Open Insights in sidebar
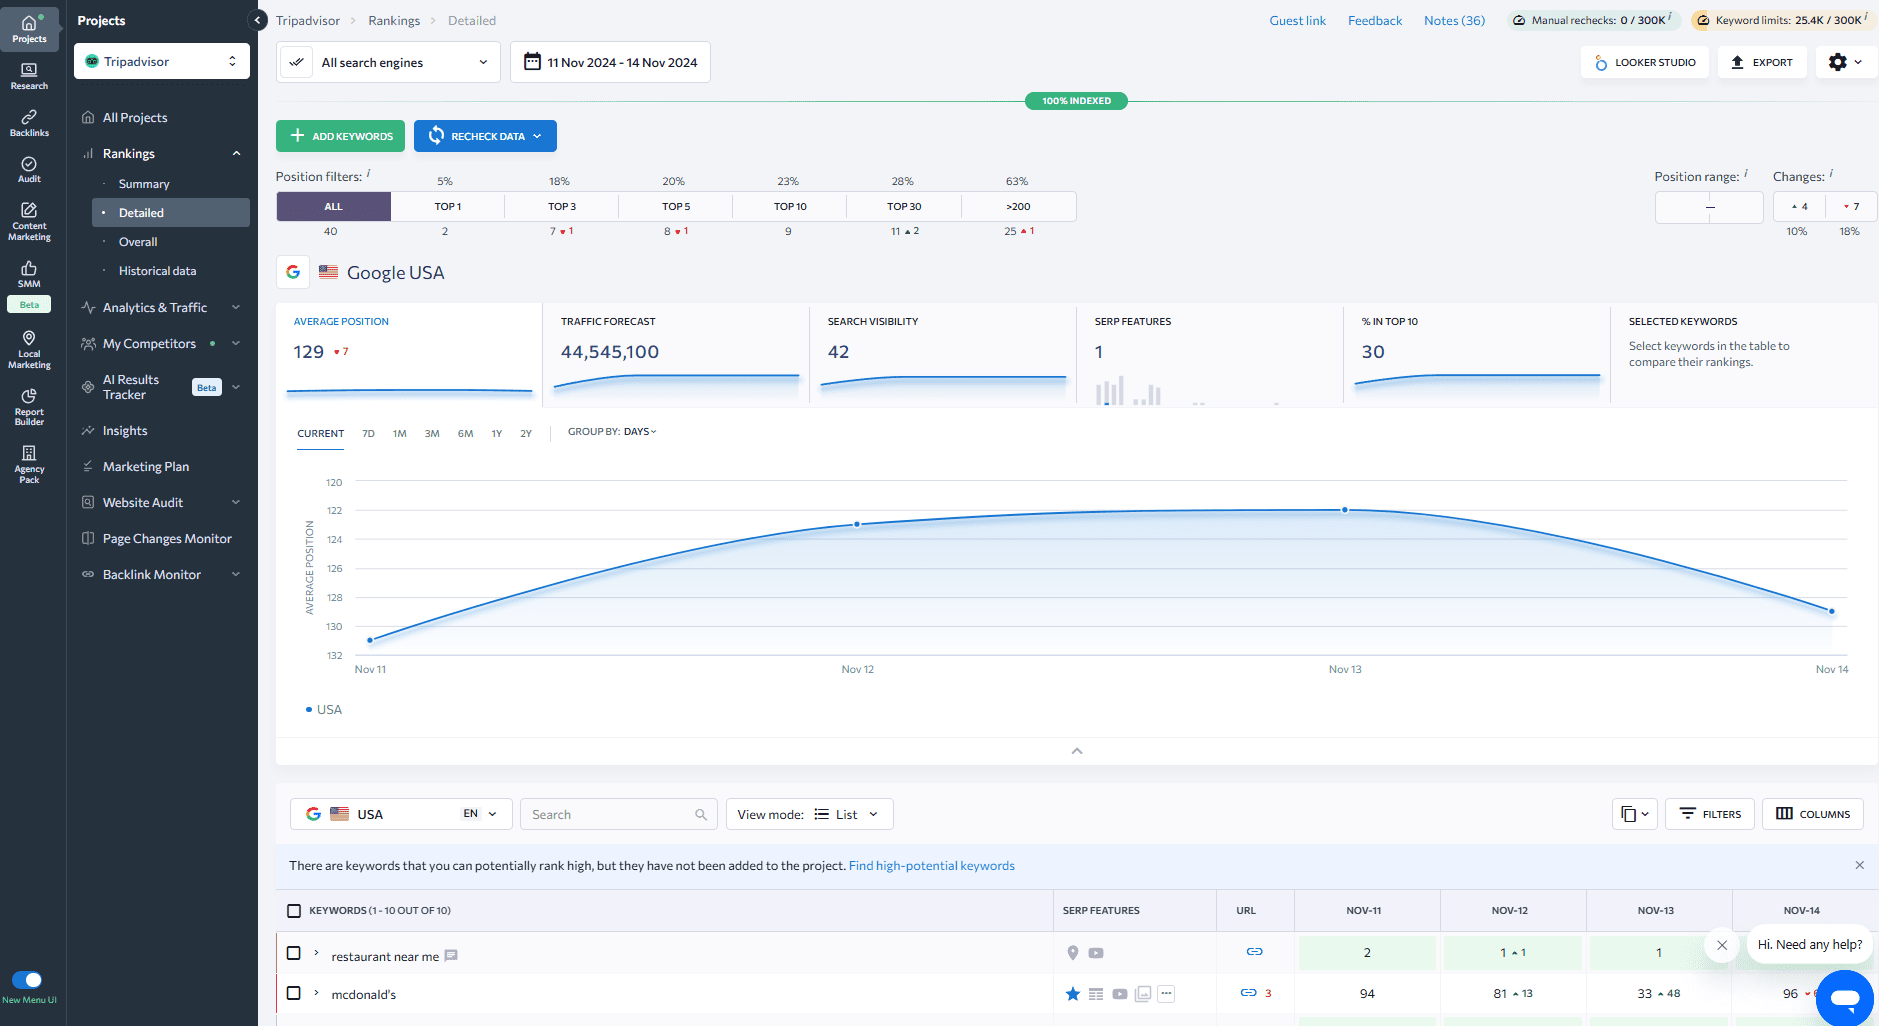The width and height of the screenshot is (1879, 1026). [125, 431]
